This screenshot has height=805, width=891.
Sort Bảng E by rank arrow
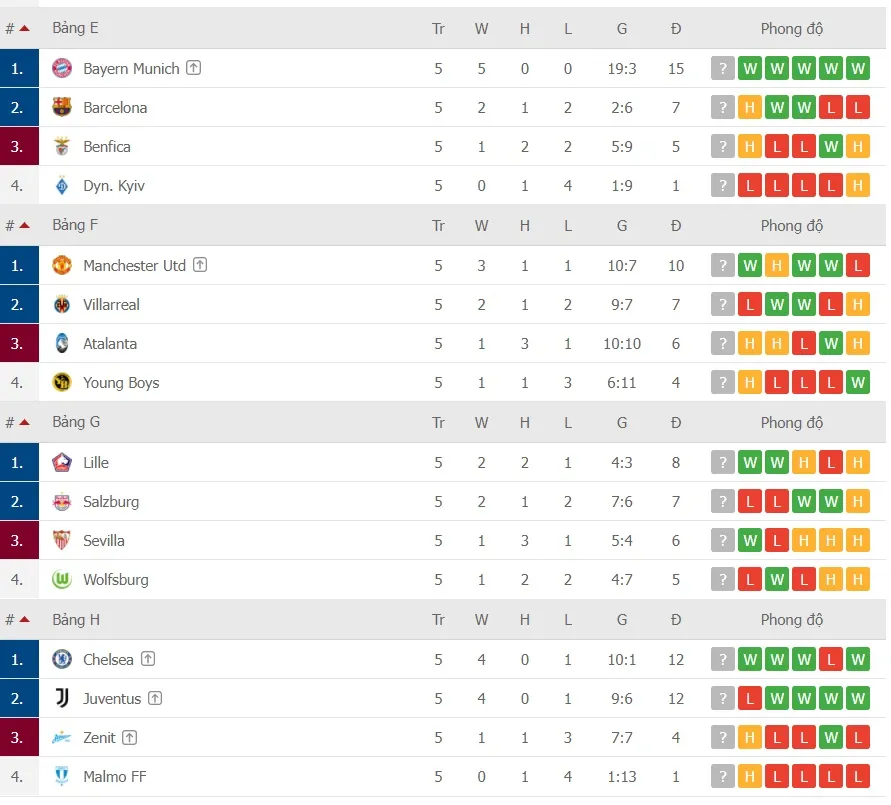(24, 29)
